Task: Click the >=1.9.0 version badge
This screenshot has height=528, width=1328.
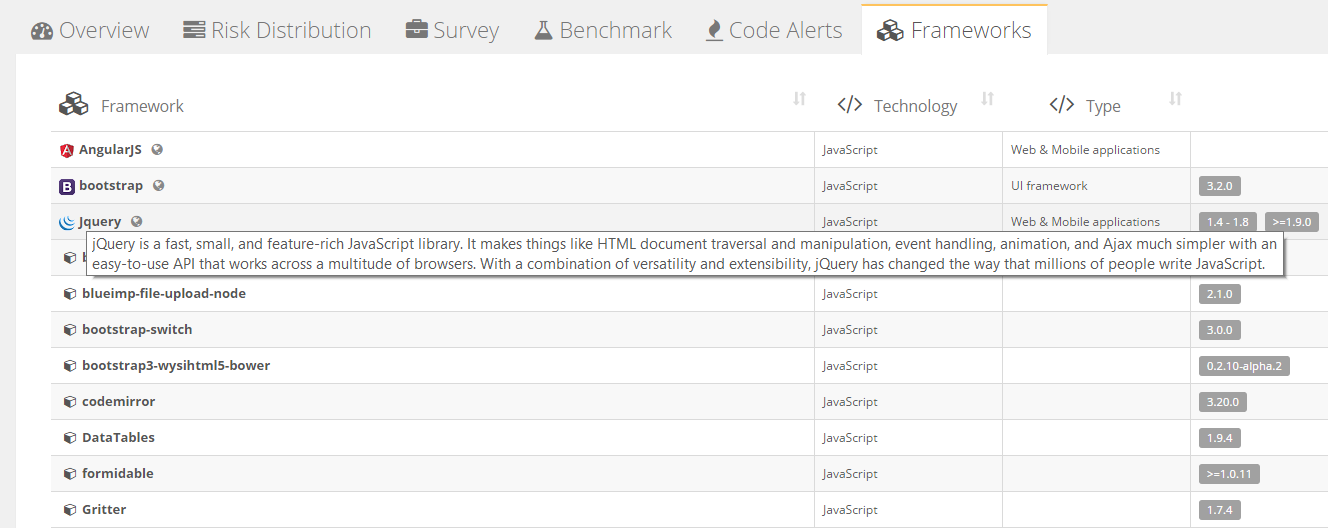Action: coord(1292,222)
